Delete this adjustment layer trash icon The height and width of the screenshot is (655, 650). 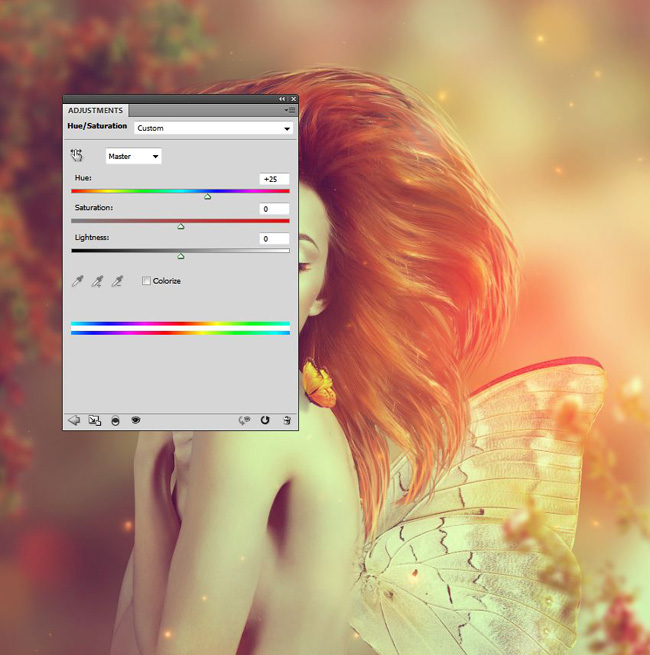(287, 420)
